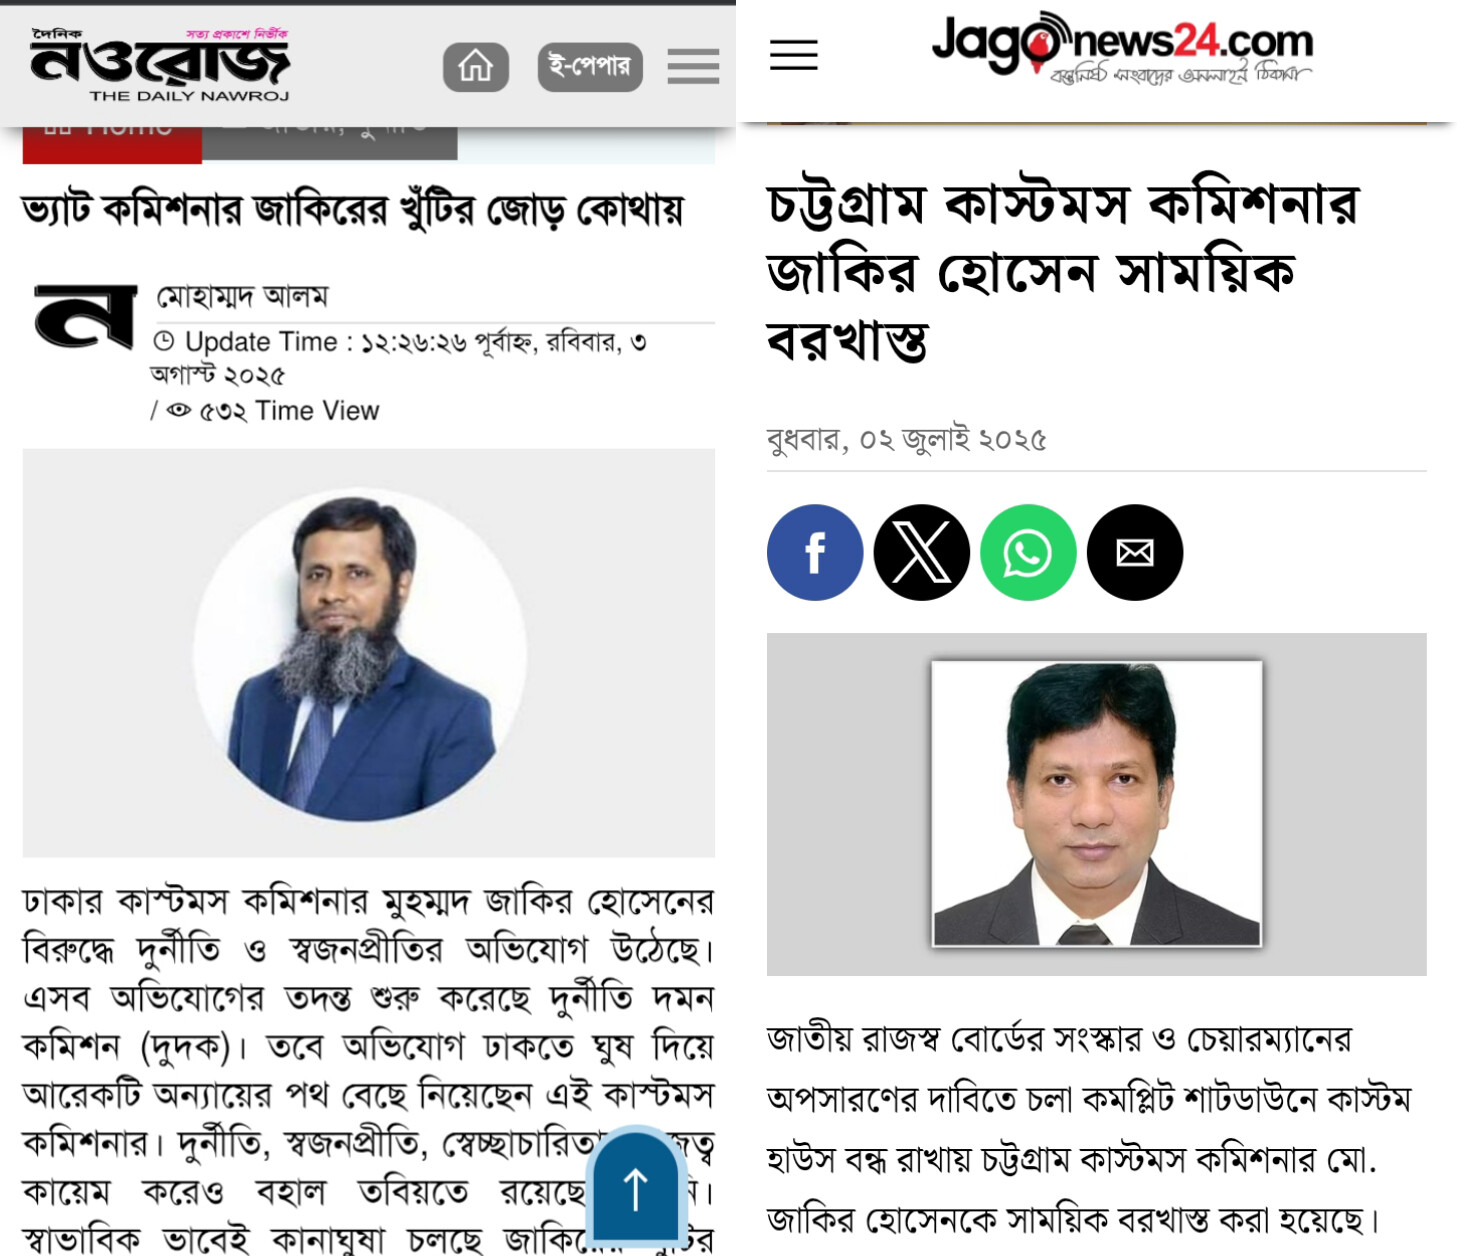Tap the scroll-to-top arrow button
This screenshot has width=1457, height=1256.
(x=636, y=1190)
